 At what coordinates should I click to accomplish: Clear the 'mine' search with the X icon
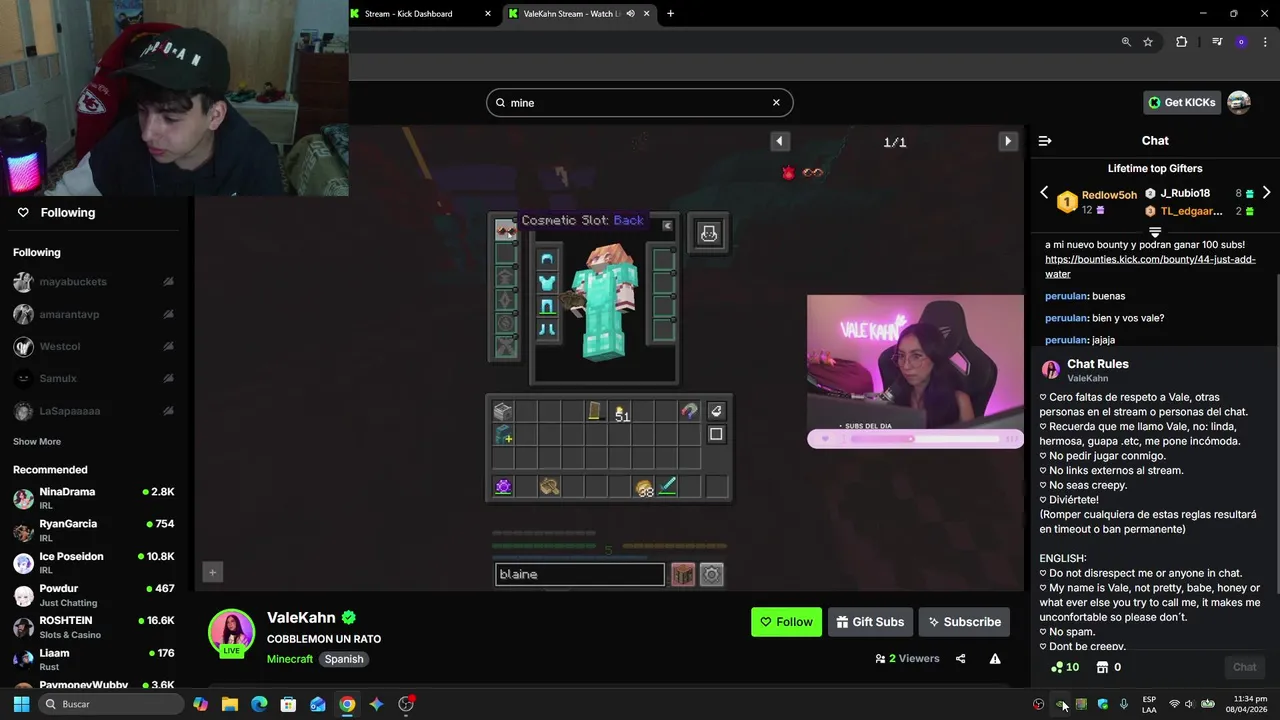coord(776,102)
